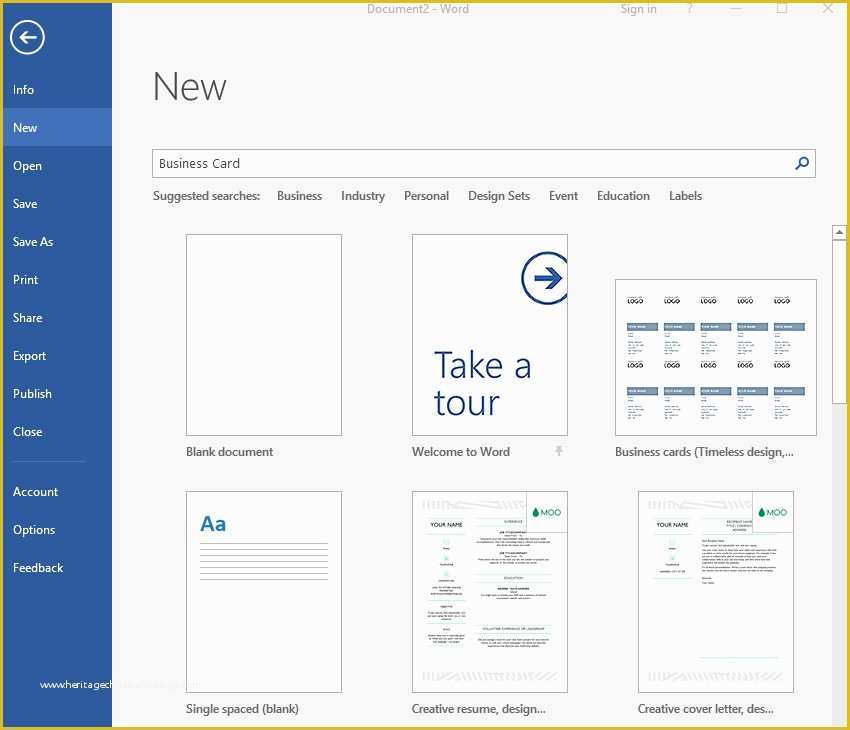Select New in the sidebar

57,127
